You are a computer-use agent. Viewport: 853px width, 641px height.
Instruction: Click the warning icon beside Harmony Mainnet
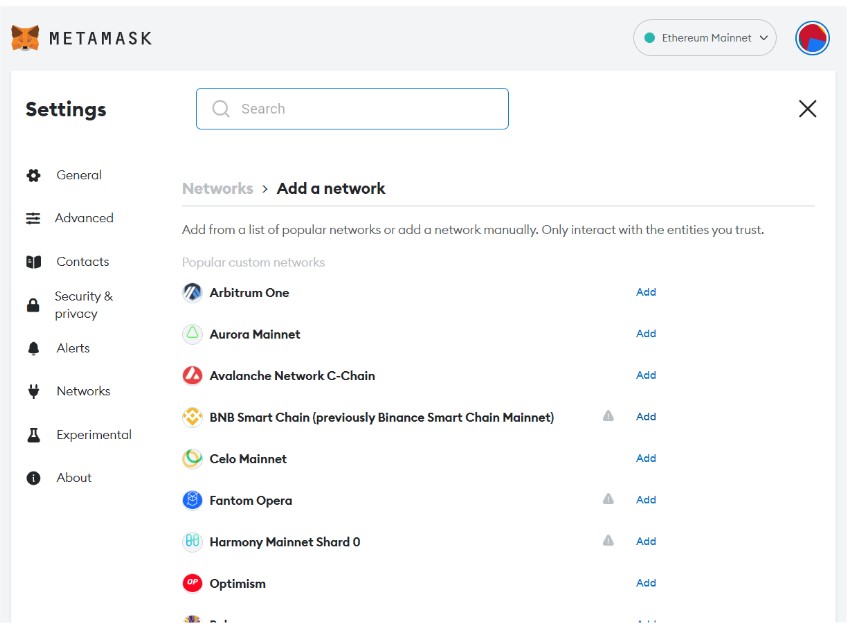point(608,541)
